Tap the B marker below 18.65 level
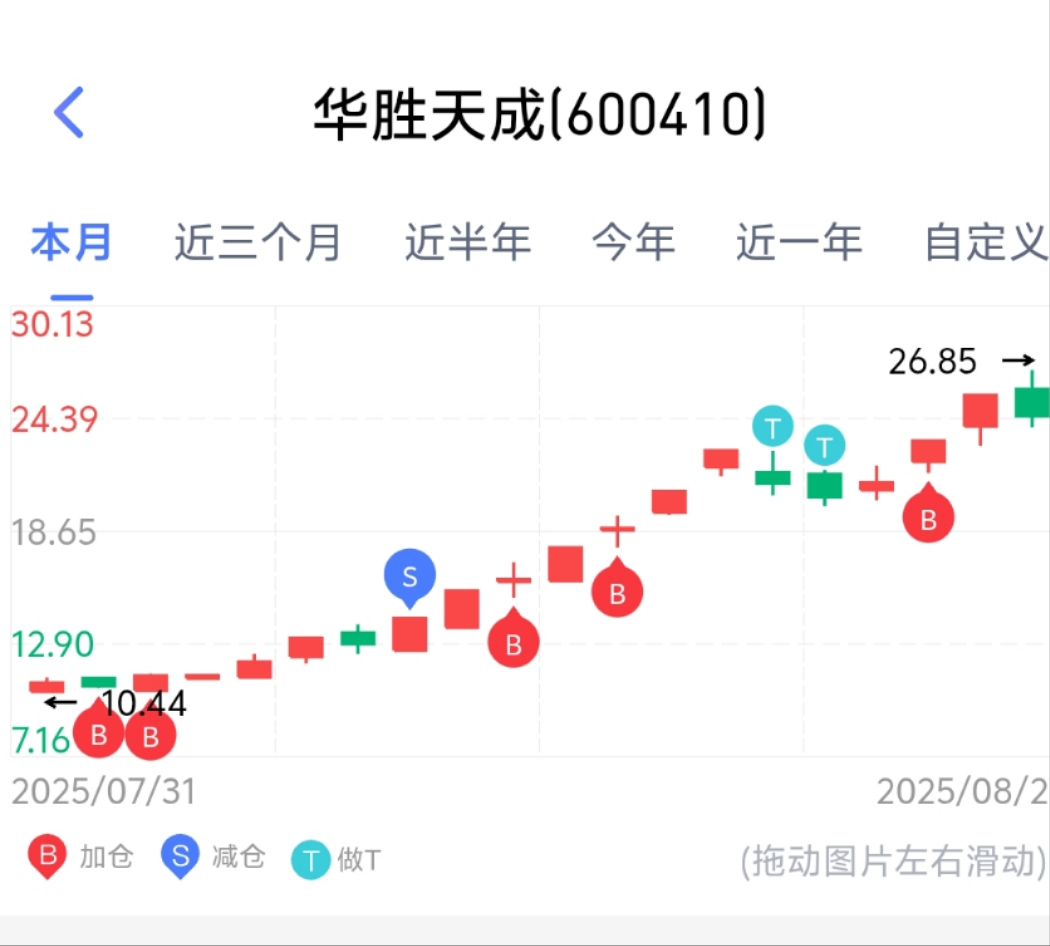 click(x=617, y=588)
